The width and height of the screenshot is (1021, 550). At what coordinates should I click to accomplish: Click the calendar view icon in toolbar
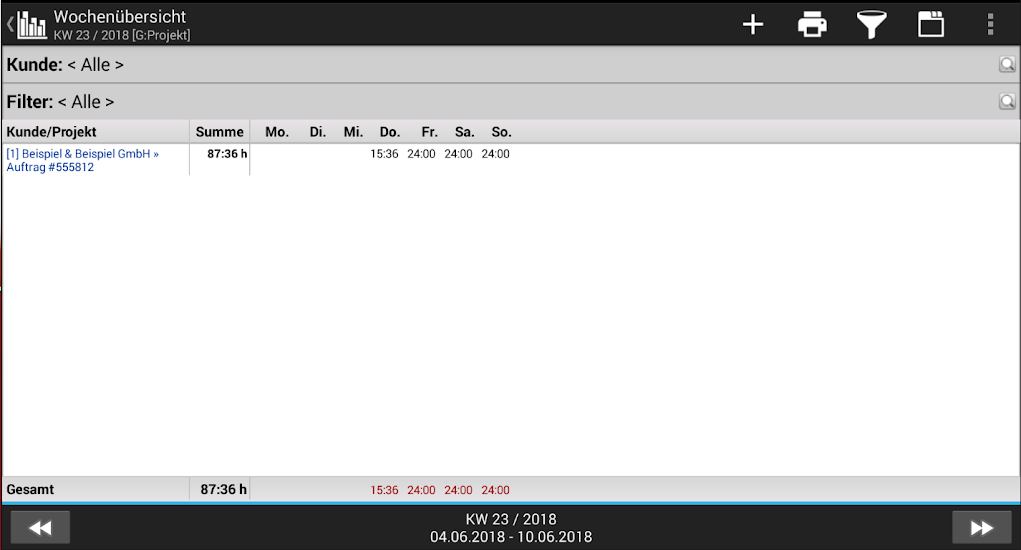point(931,25)
